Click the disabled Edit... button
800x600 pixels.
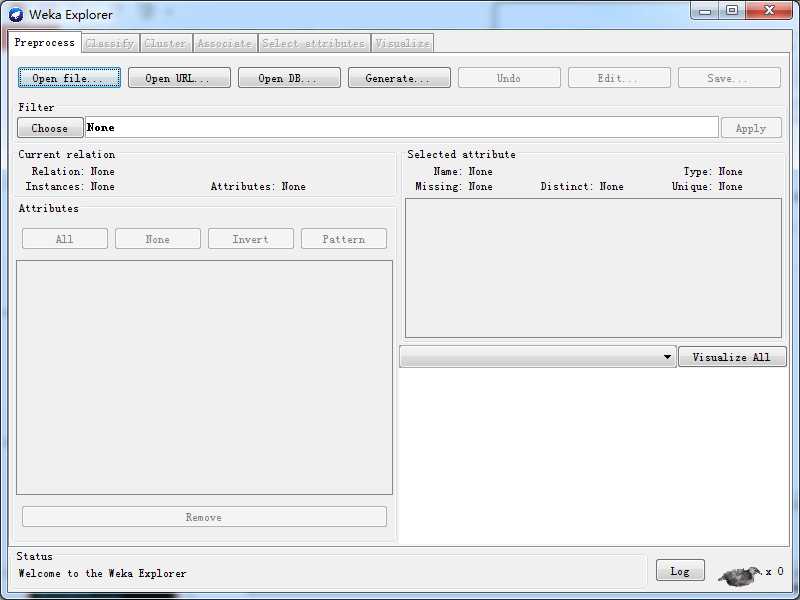tap(619, 78)
